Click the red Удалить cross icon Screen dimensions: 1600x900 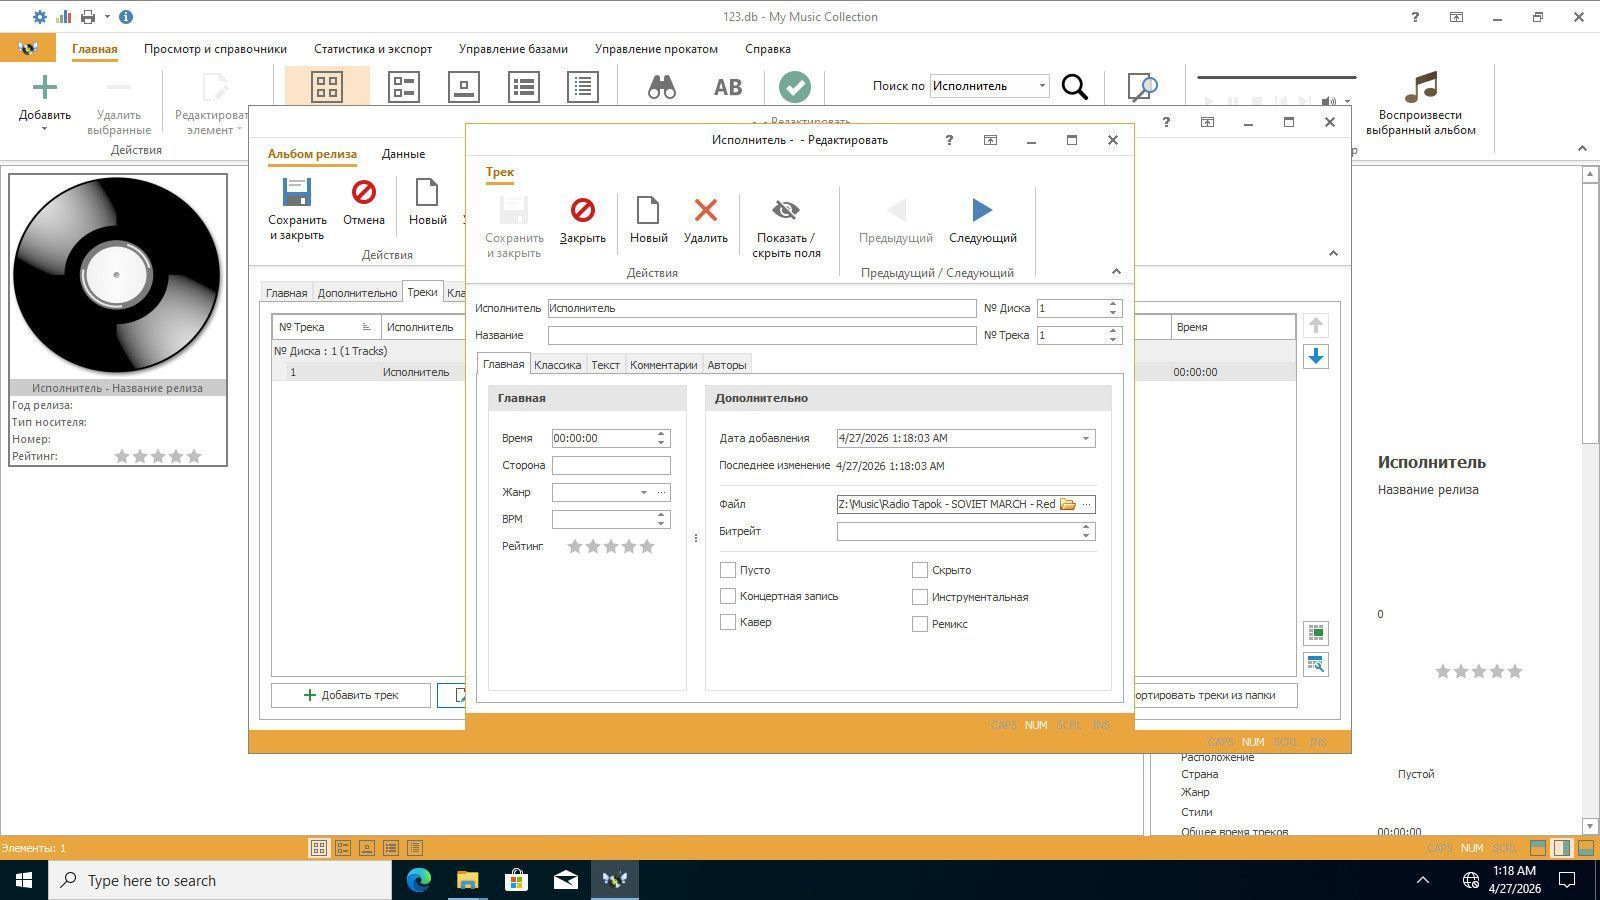click(706, 210)
